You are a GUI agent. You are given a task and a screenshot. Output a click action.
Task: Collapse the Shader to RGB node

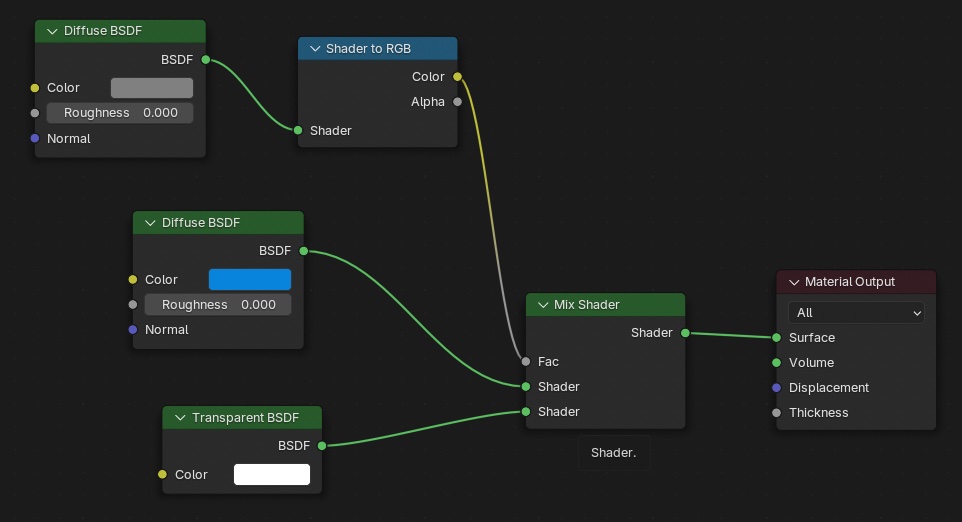pyautogui.click(x=315, y=49)
